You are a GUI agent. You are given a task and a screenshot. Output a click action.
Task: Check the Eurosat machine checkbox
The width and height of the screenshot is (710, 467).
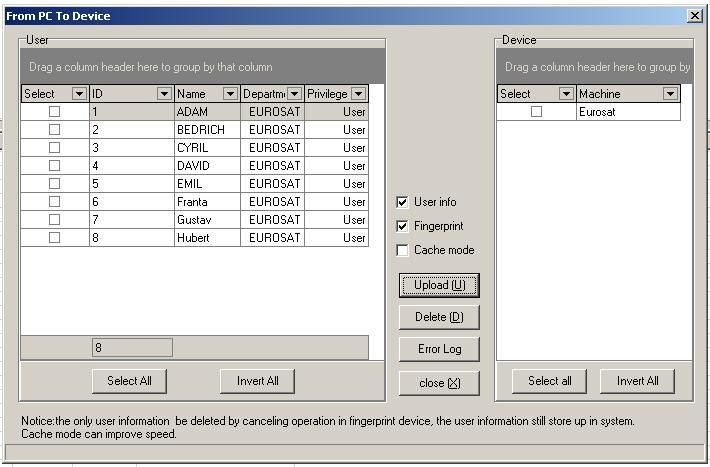536,112
